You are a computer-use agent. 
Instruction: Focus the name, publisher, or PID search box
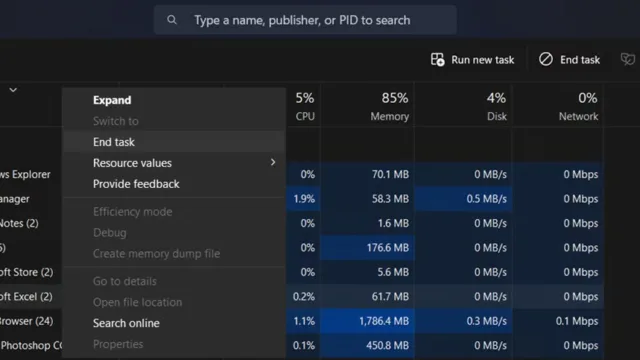(305, 20)
